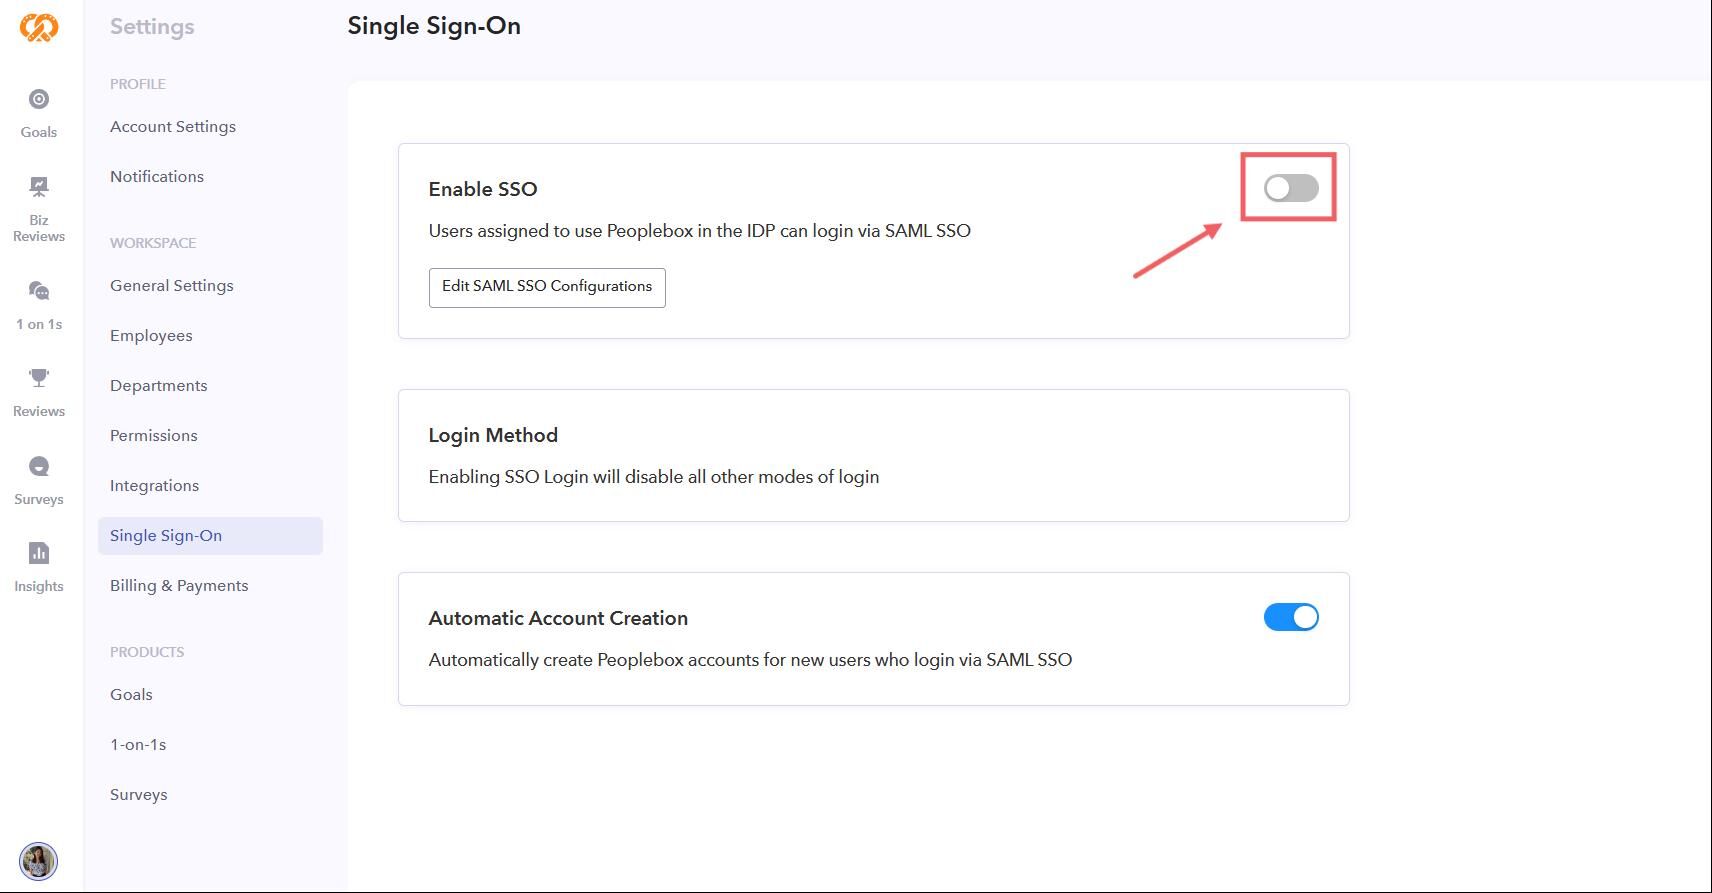Viewport: 1712px width, 893px height.
Task: Click Edit SAML SSO Configurations button
Action: (x=547, y=287)
